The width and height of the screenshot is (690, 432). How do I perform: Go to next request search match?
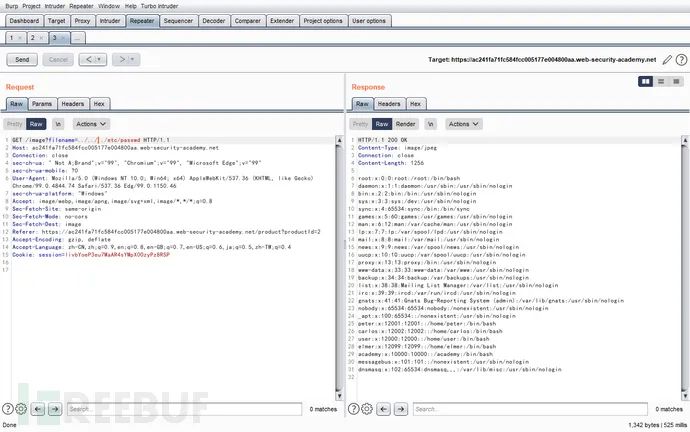tap(55, 409)
